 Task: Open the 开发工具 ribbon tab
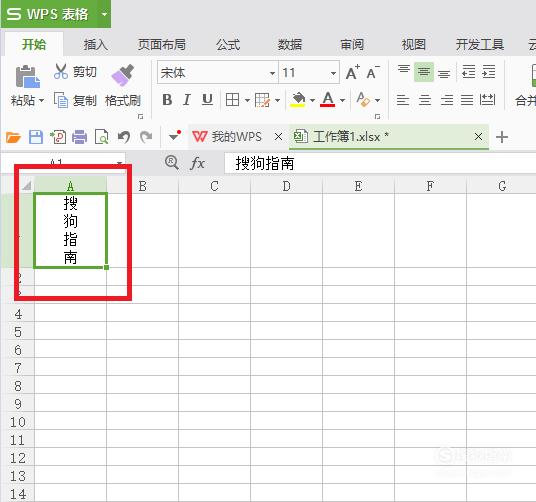click(480, 44)
